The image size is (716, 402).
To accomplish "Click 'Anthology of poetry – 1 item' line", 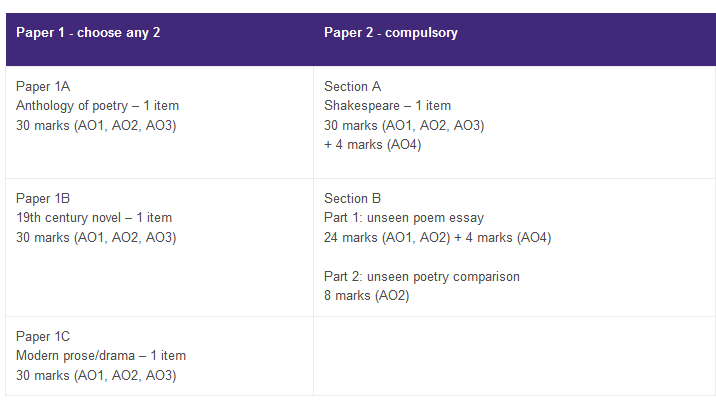I will coord(97,106).
